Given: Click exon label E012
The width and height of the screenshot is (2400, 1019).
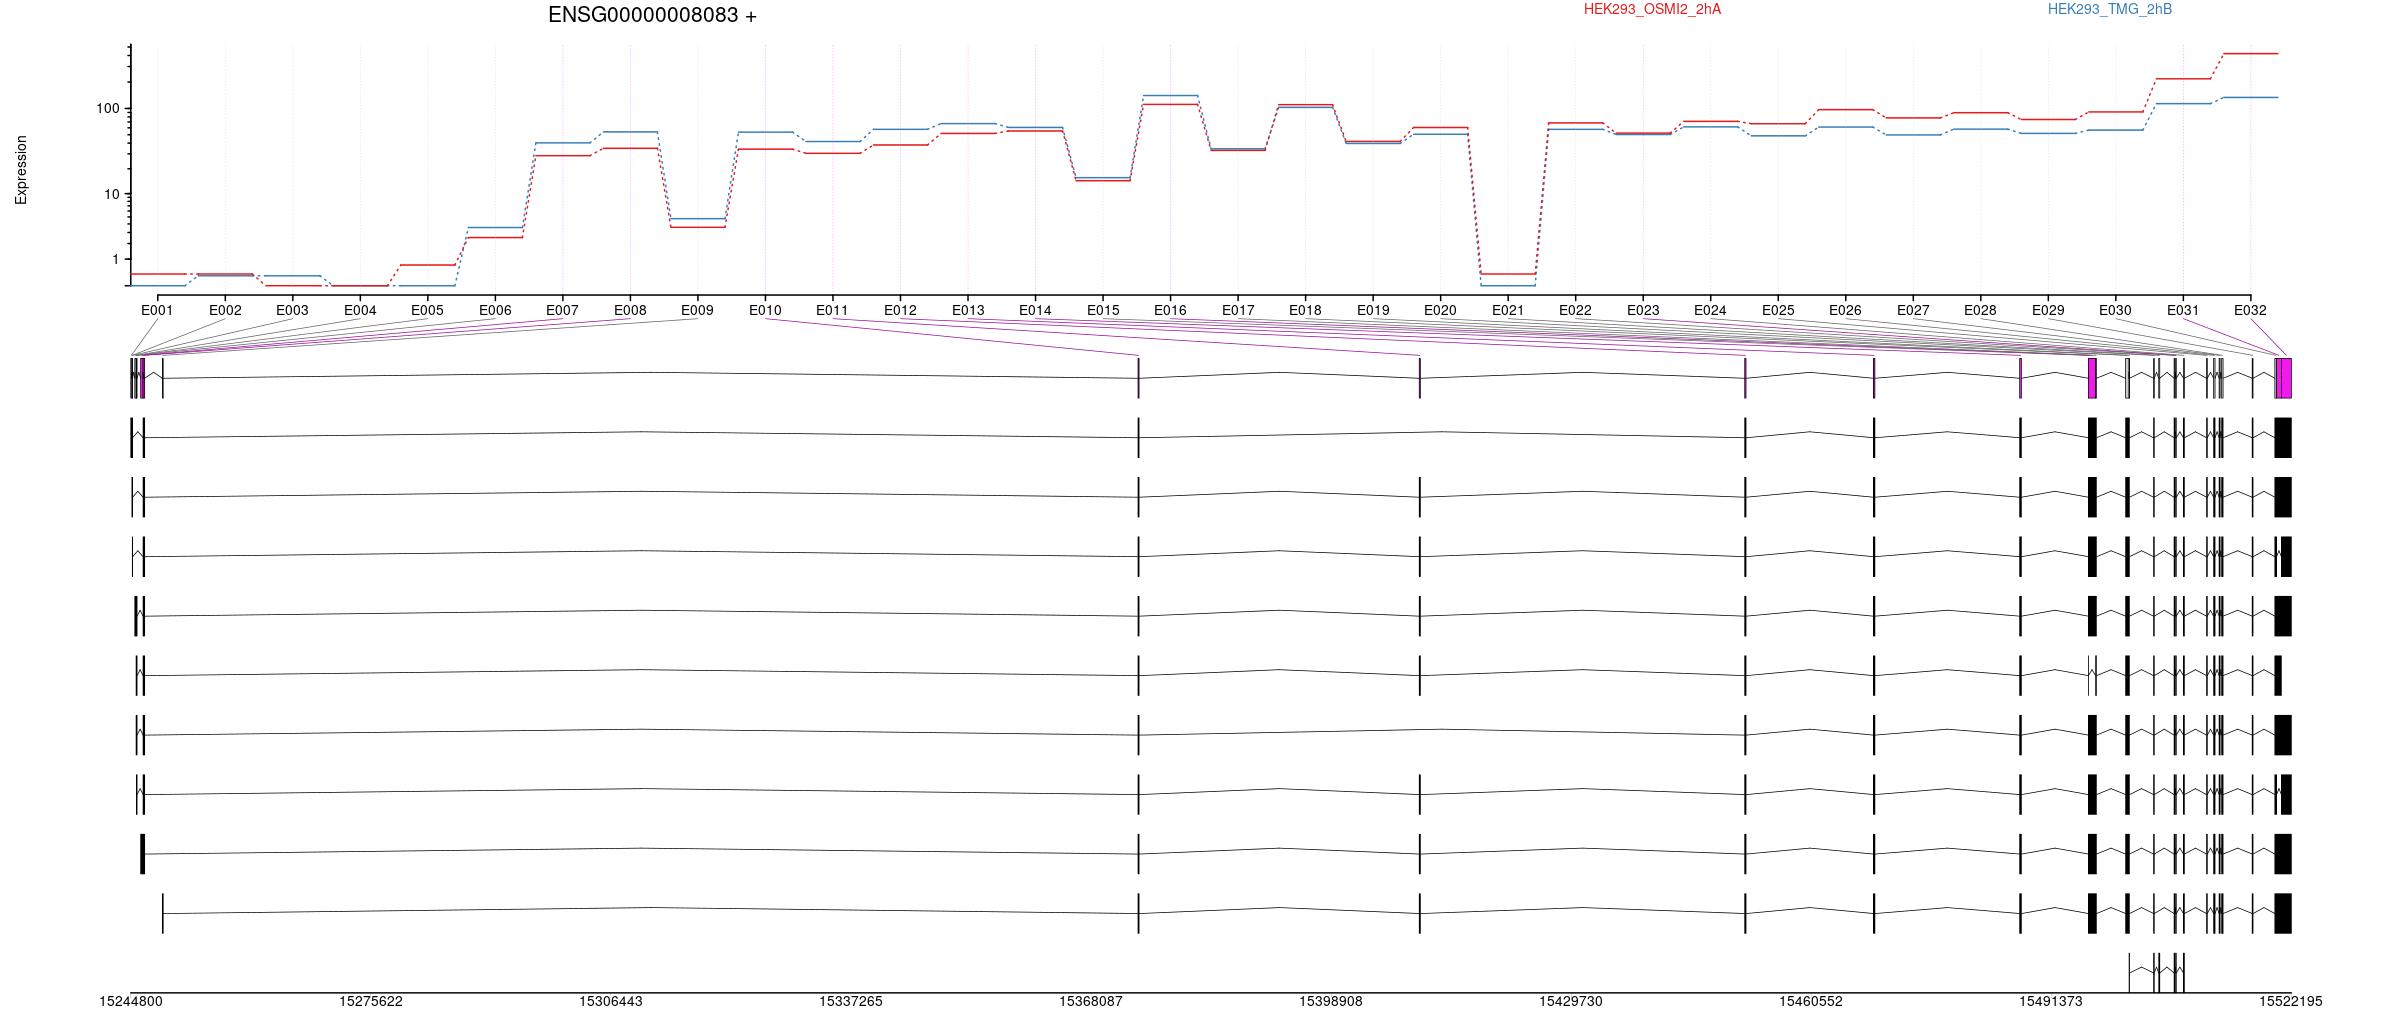Looking at the screenshot, I should [x=900, y=310].
